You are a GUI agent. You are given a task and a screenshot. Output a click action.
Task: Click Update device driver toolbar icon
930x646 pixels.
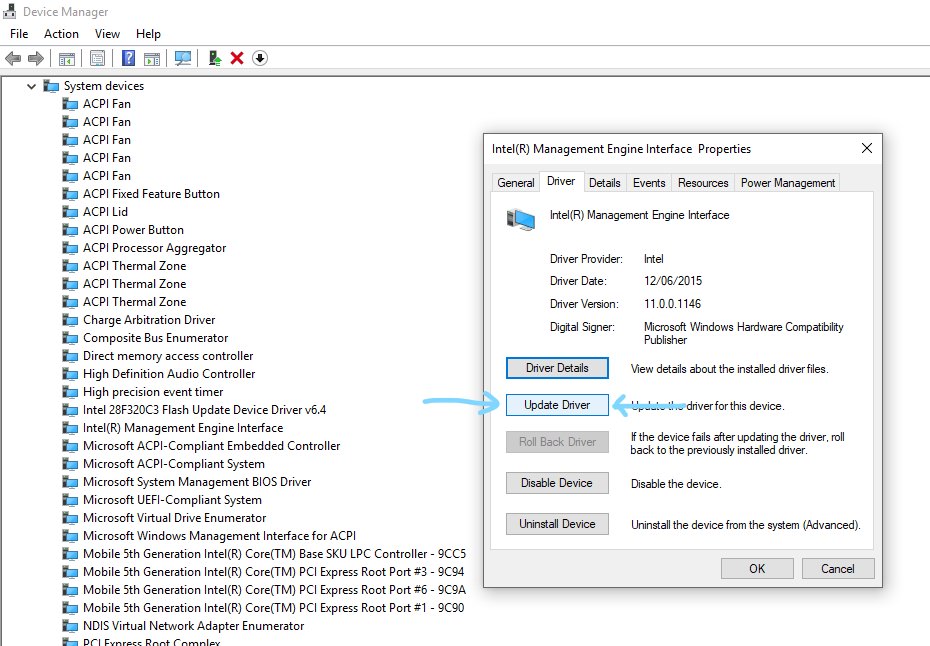[x=215, y=58]
